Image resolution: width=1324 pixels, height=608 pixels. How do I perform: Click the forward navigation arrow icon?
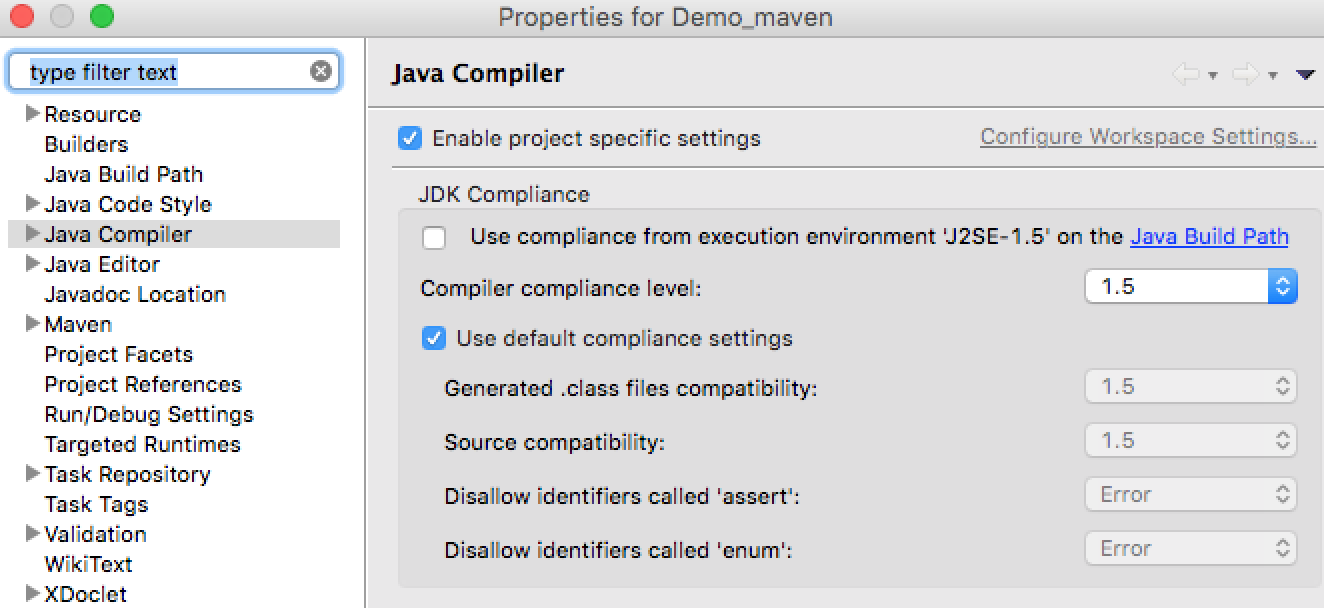[x=1245, y=74]
